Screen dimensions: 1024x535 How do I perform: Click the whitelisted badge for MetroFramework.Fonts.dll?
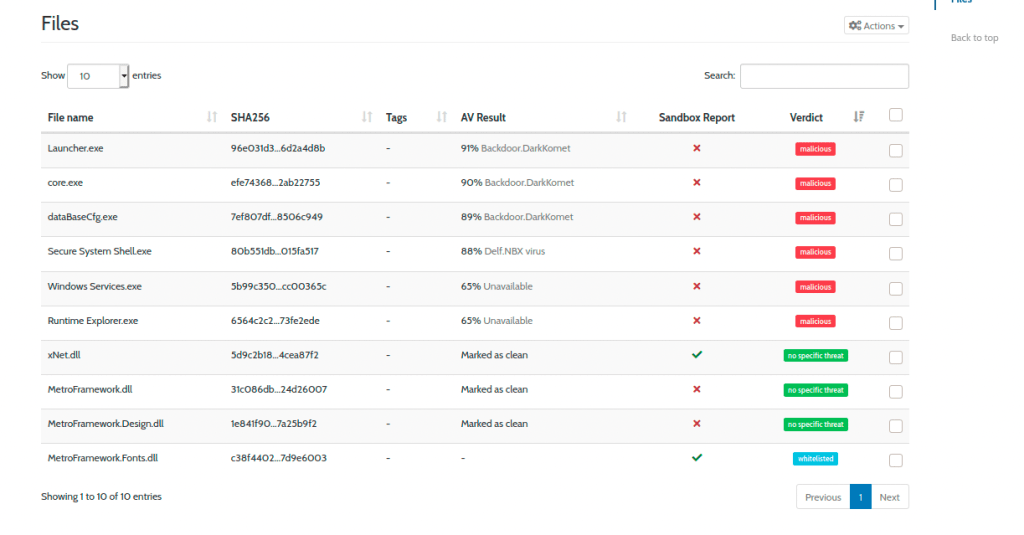[x=815, y=459]
